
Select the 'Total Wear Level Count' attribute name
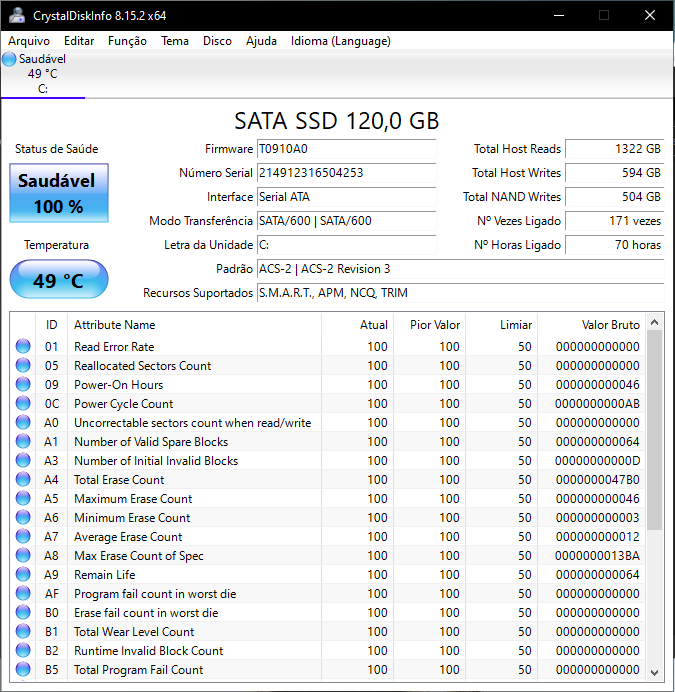tap(134, 632)
